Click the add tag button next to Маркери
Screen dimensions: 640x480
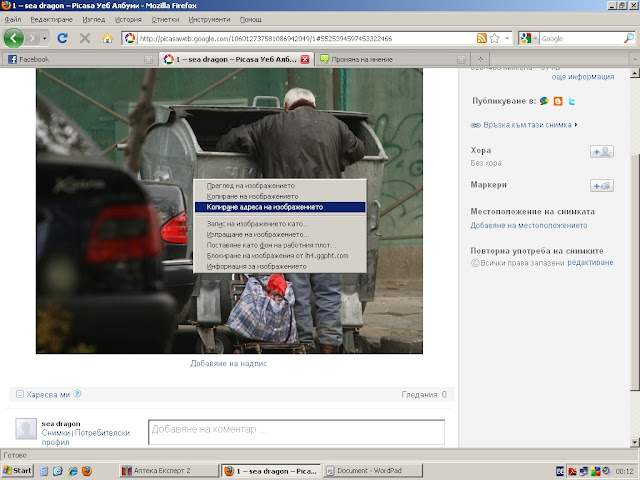click(602, 186)
